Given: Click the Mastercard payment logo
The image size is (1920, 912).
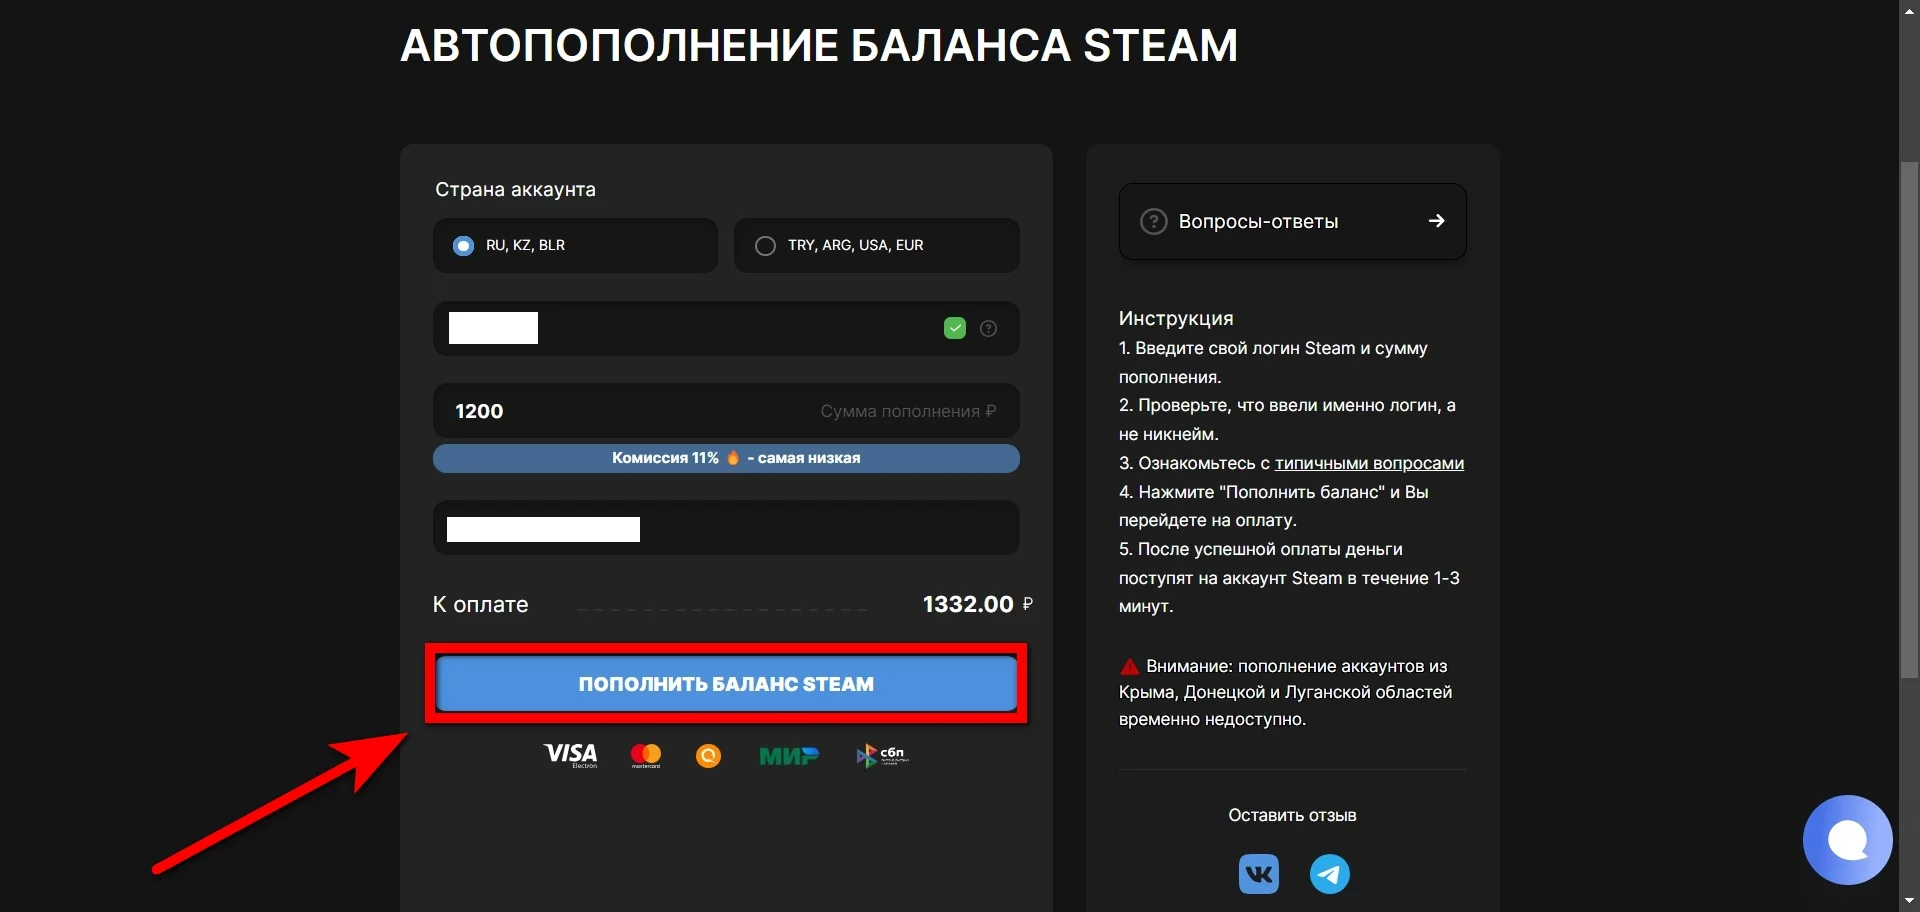Looking at the screenshot, I should 646,756.
